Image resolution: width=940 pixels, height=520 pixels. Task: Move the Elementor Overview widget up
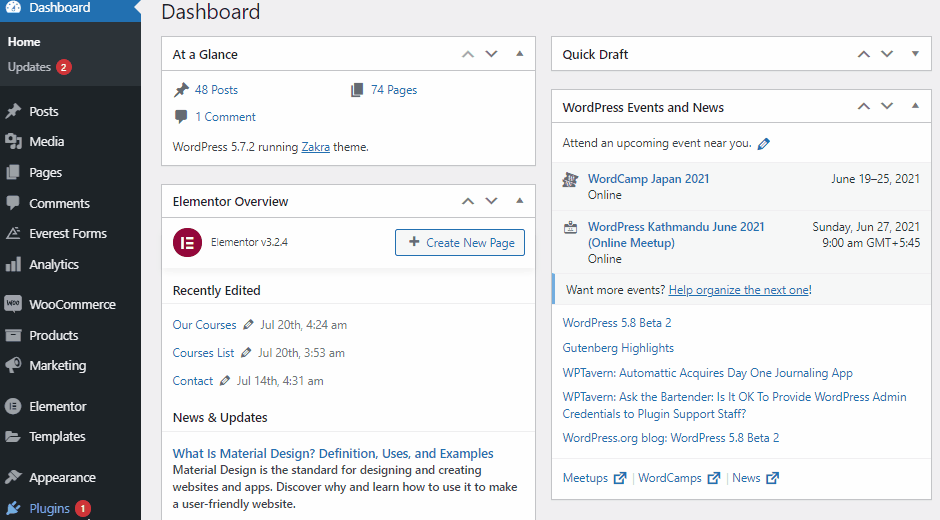467,201
